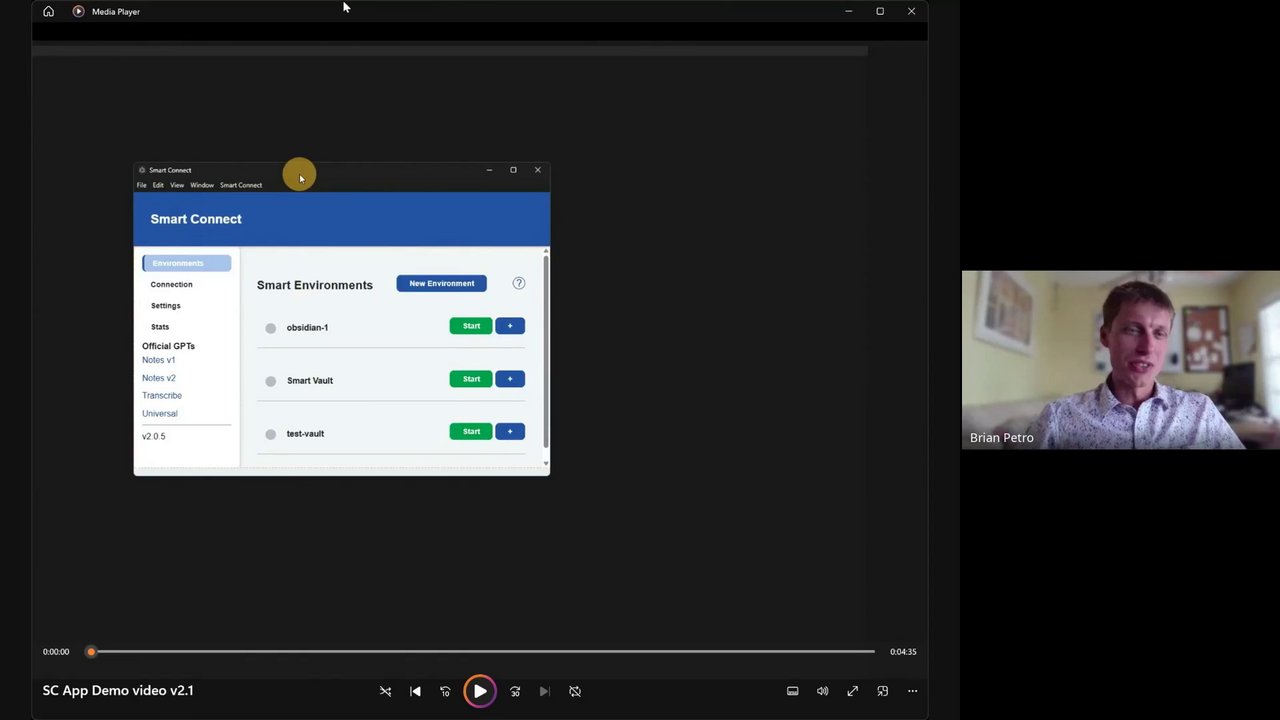
Task: Open Notes v1 GPT link
Action: (158, 360)
